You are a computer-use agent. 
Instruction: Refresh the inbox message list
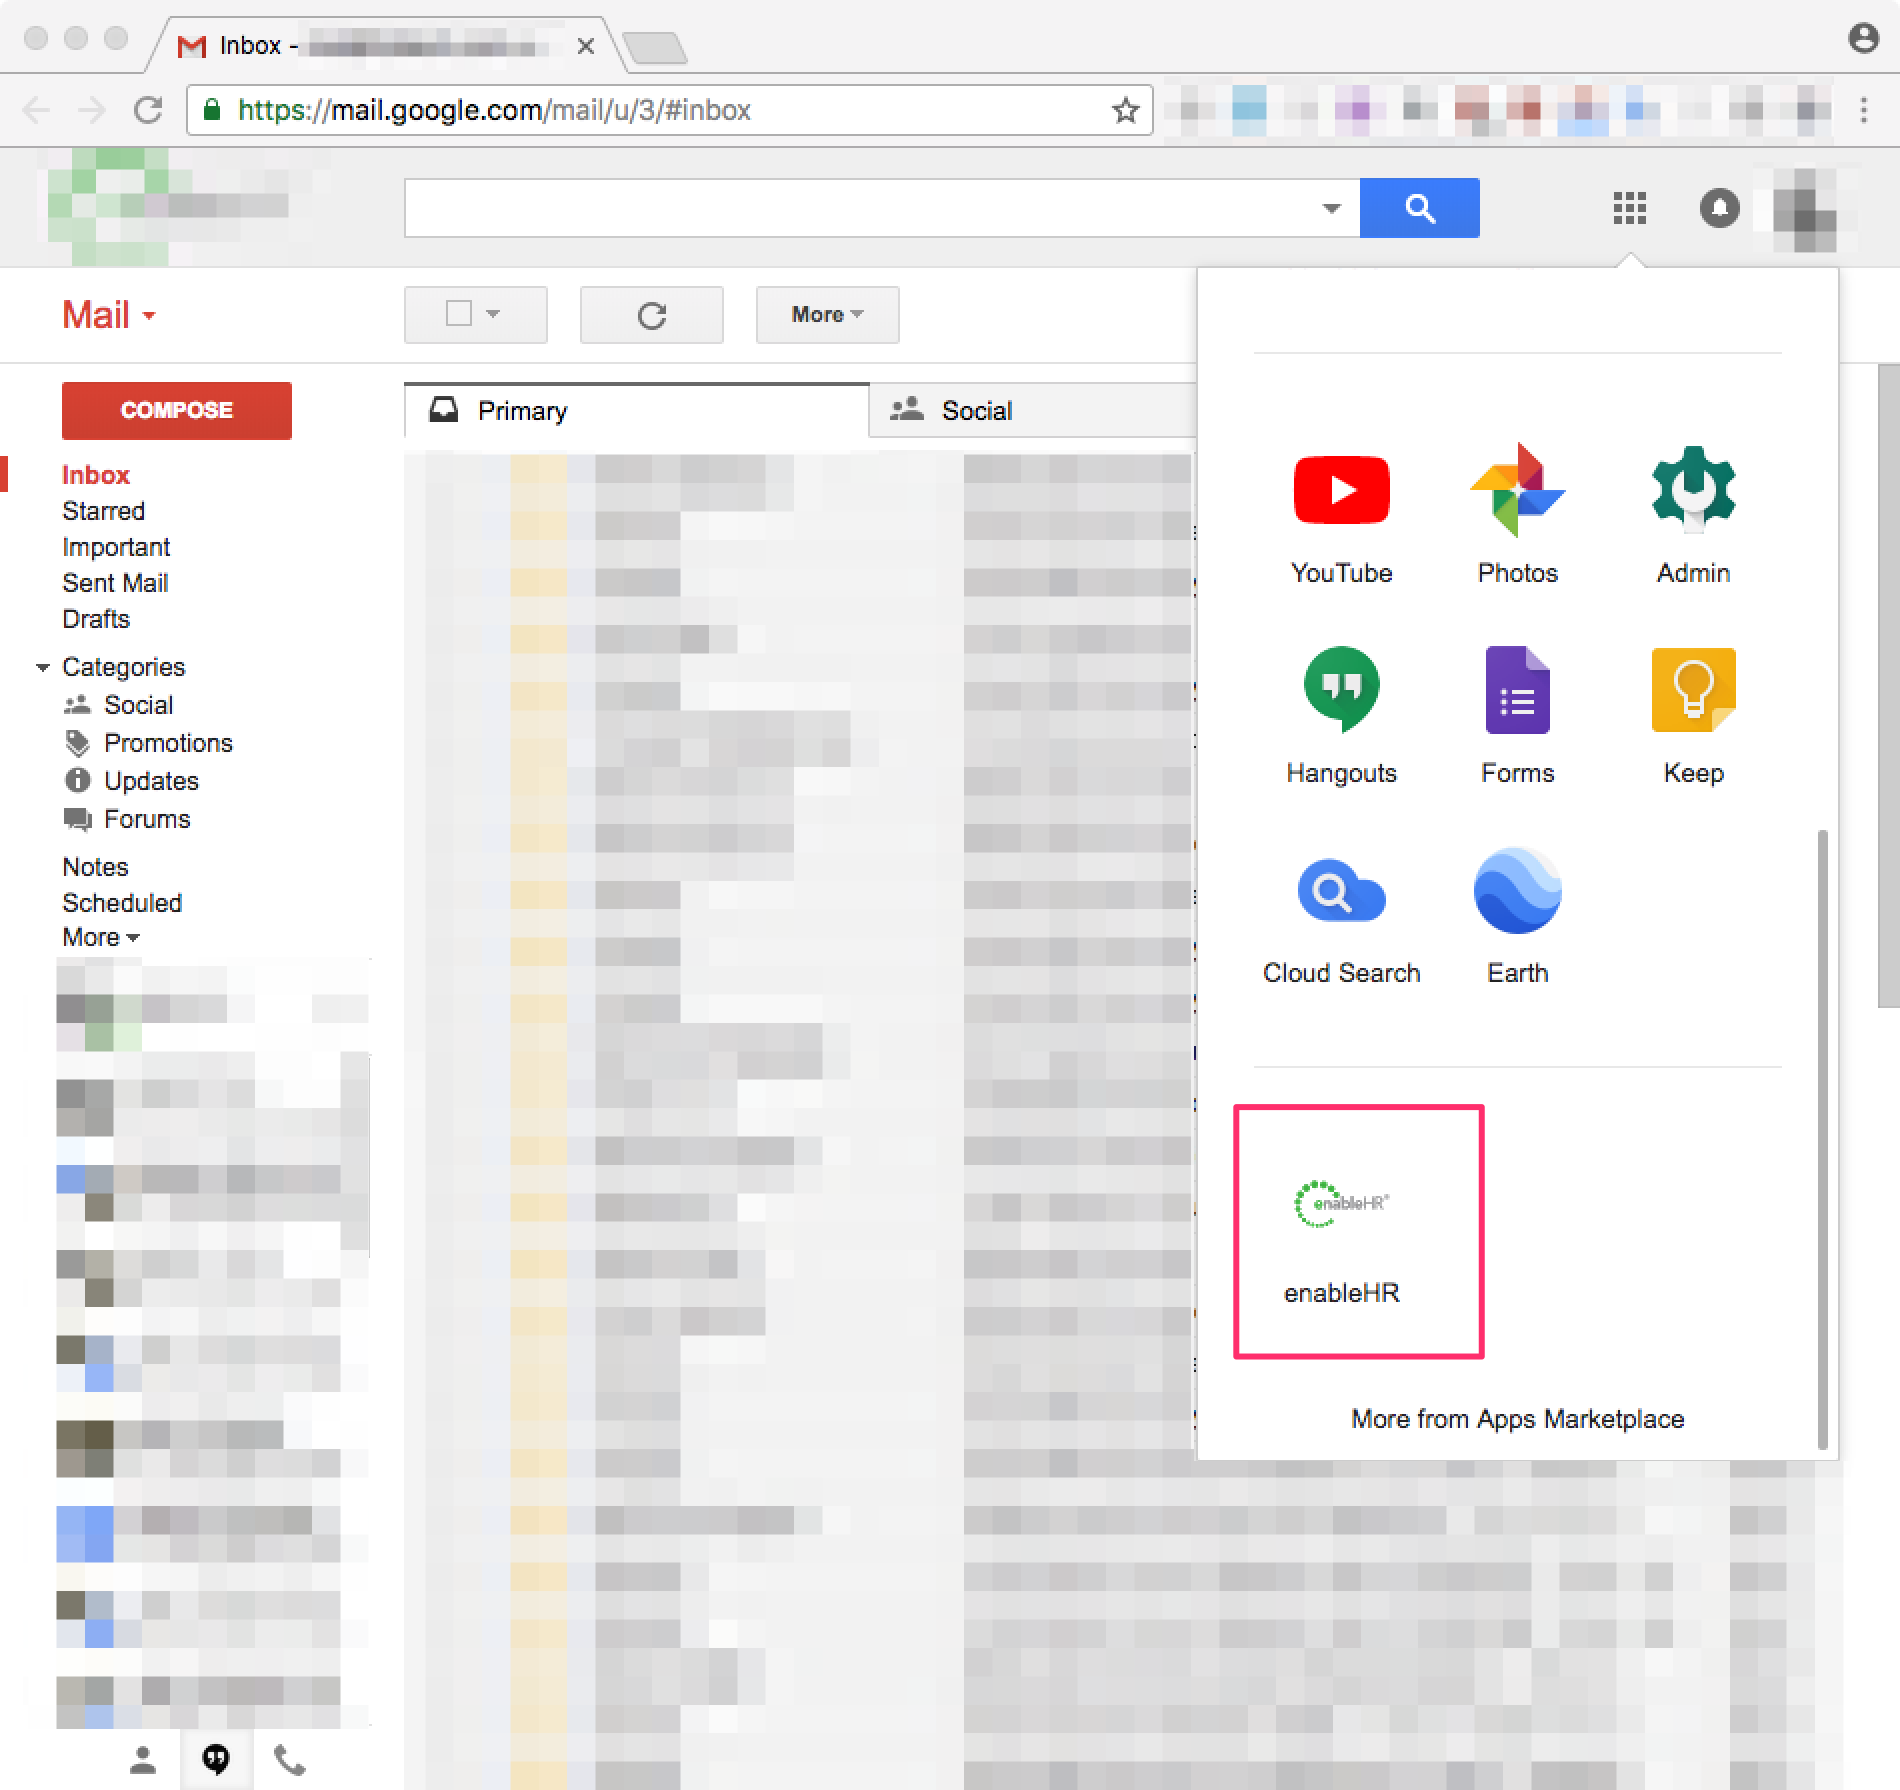pos(651,315)
